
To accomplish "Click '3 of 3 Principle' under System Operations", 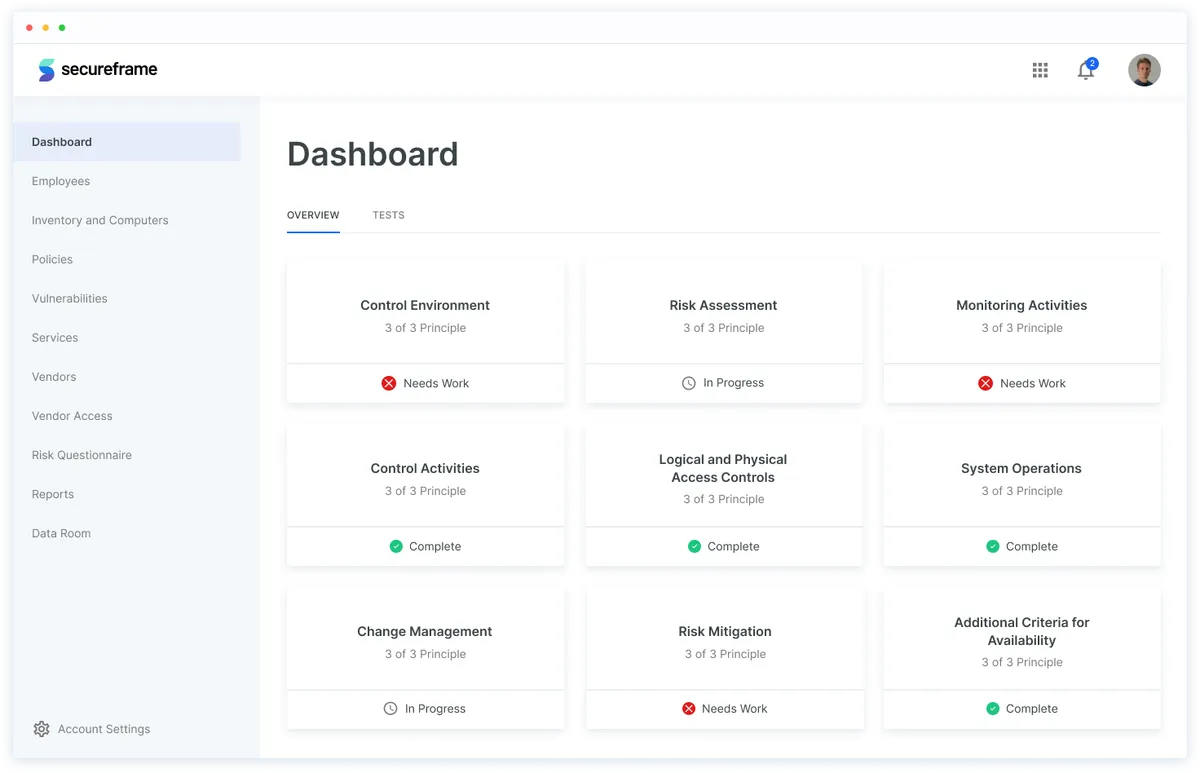I will pyautogui.click(x=1021, y=491).
